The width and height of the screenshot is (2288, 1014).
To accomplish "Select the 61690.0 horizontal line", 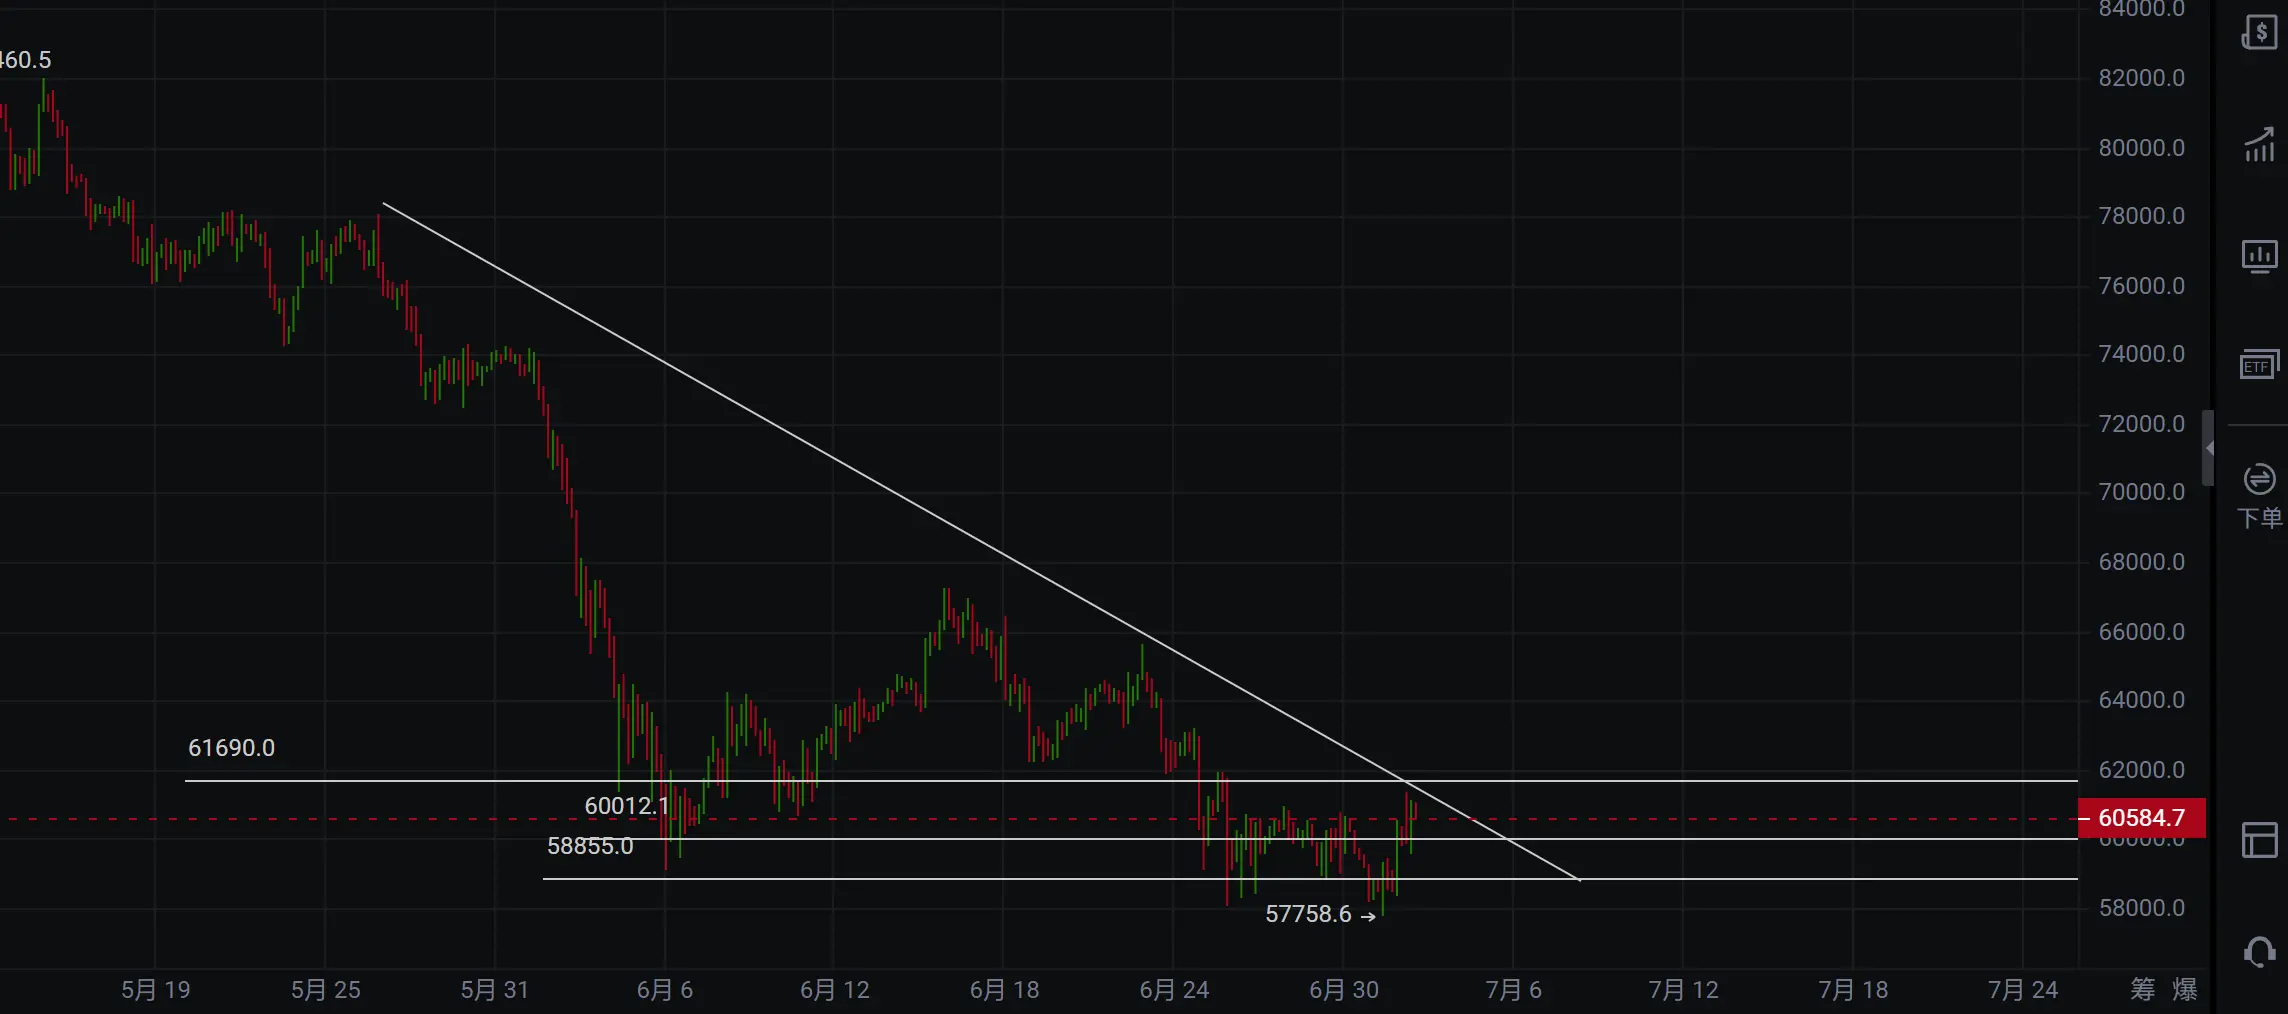I will (x=1131, y=780).
